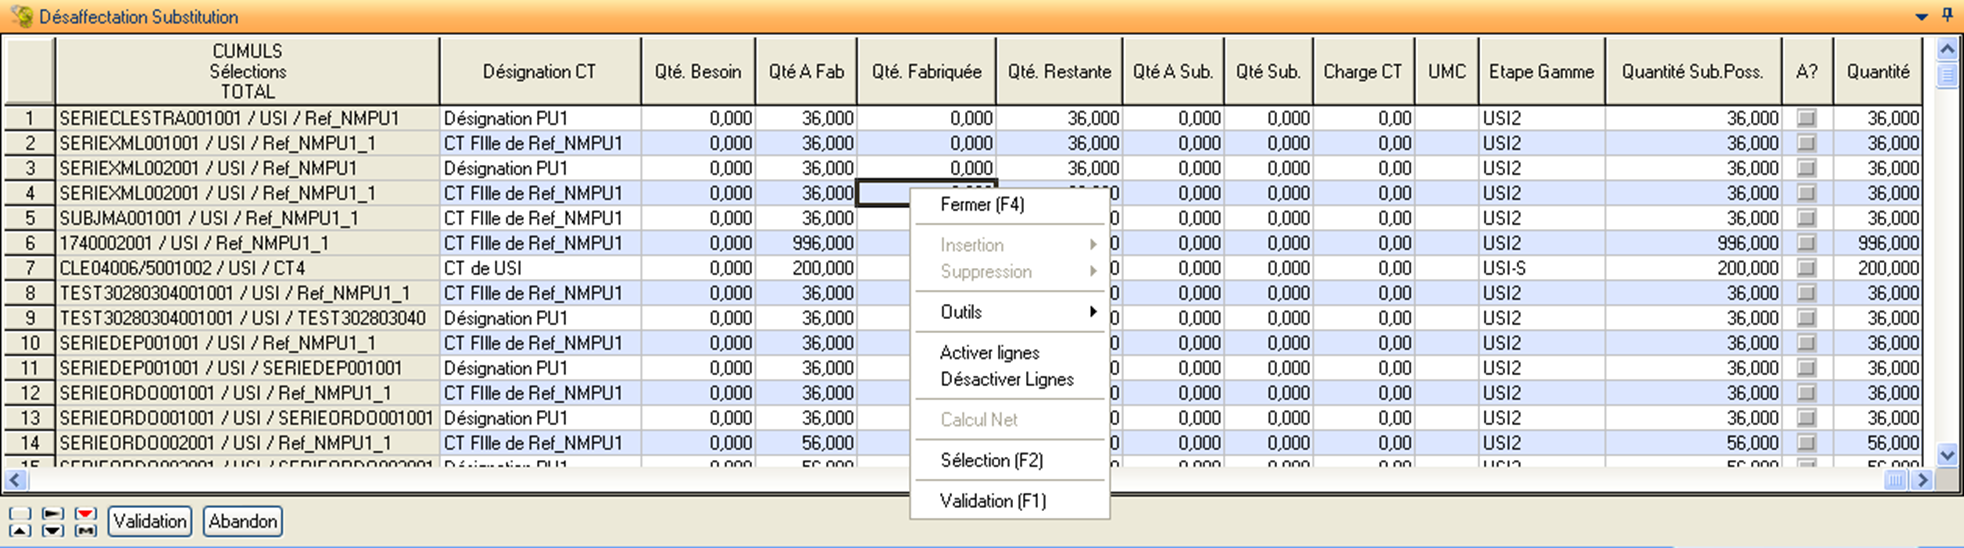
Task: Click the horizontal scrollbar right arrow
Action: coord(1921,480)
